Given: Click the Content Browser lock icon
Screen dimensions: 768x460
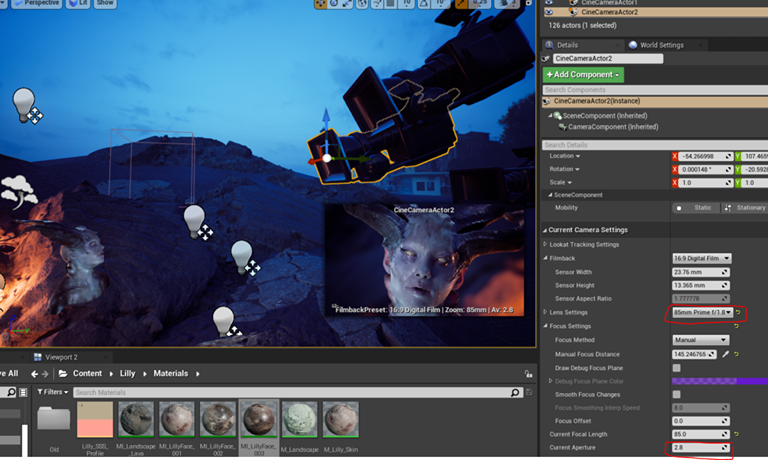Looking at the screenshot, I should click(527, 373).
